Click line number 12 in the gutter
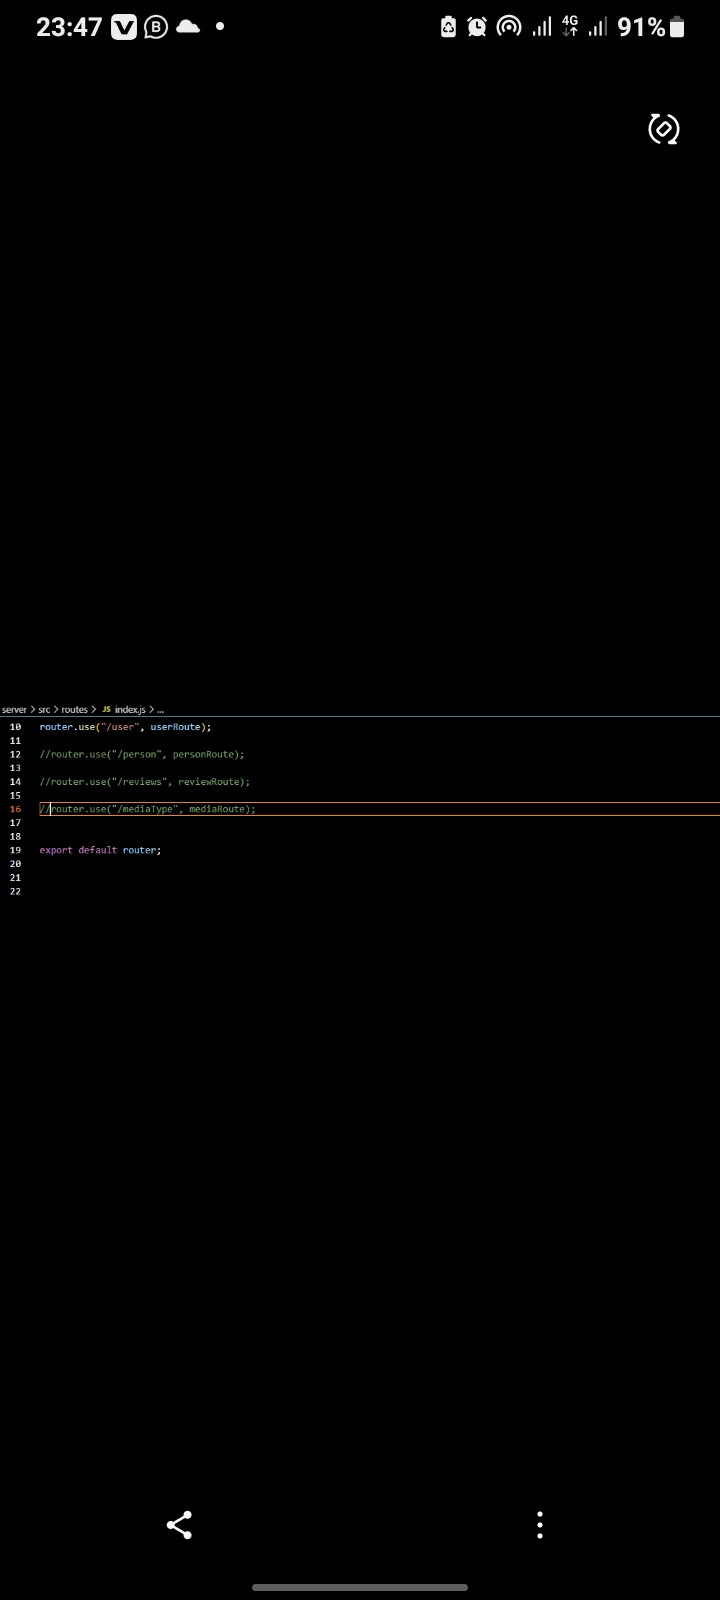Screen dimensions: 720x1600 point(15,754)
